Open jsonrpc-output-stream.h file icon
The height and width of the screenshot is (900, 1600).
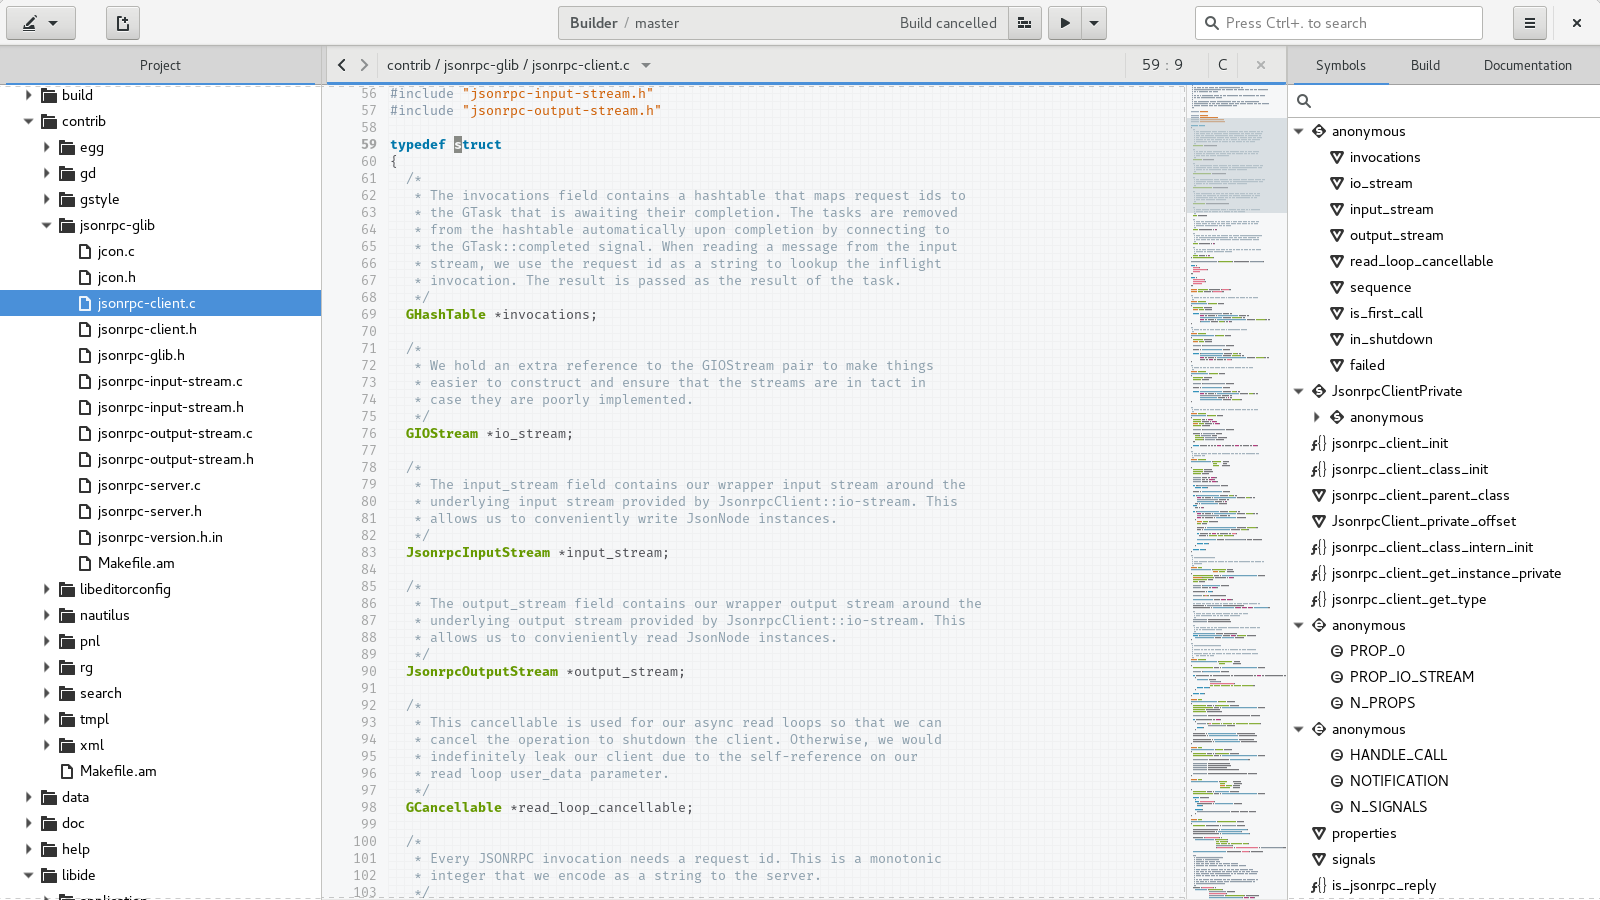(85, 459)
